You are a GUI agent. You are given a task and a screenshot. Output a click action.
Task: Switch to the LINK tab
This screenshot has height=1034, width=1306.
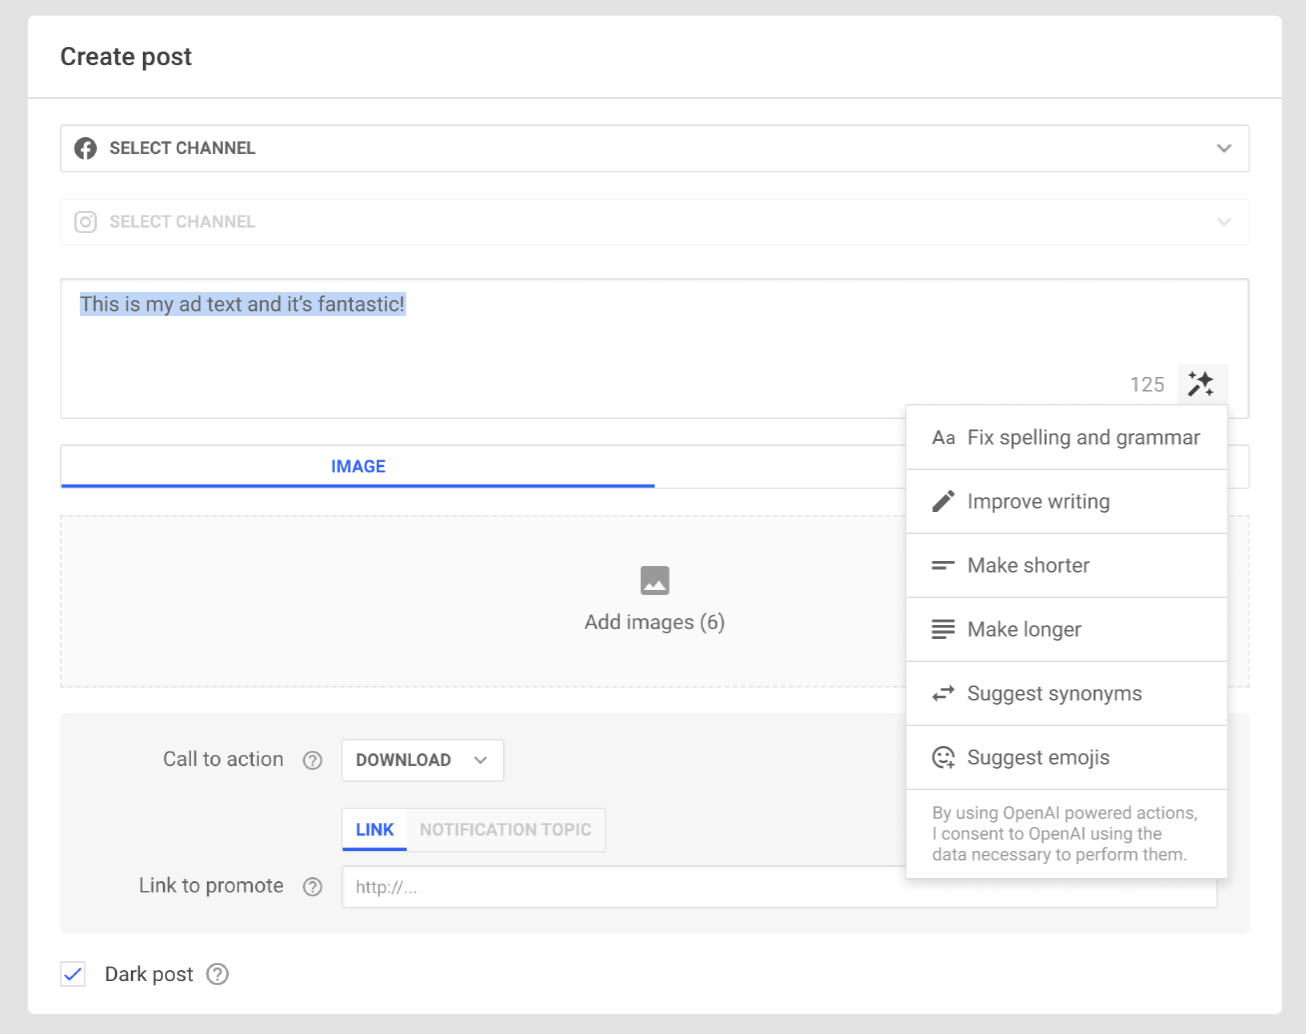pos(375,830)
